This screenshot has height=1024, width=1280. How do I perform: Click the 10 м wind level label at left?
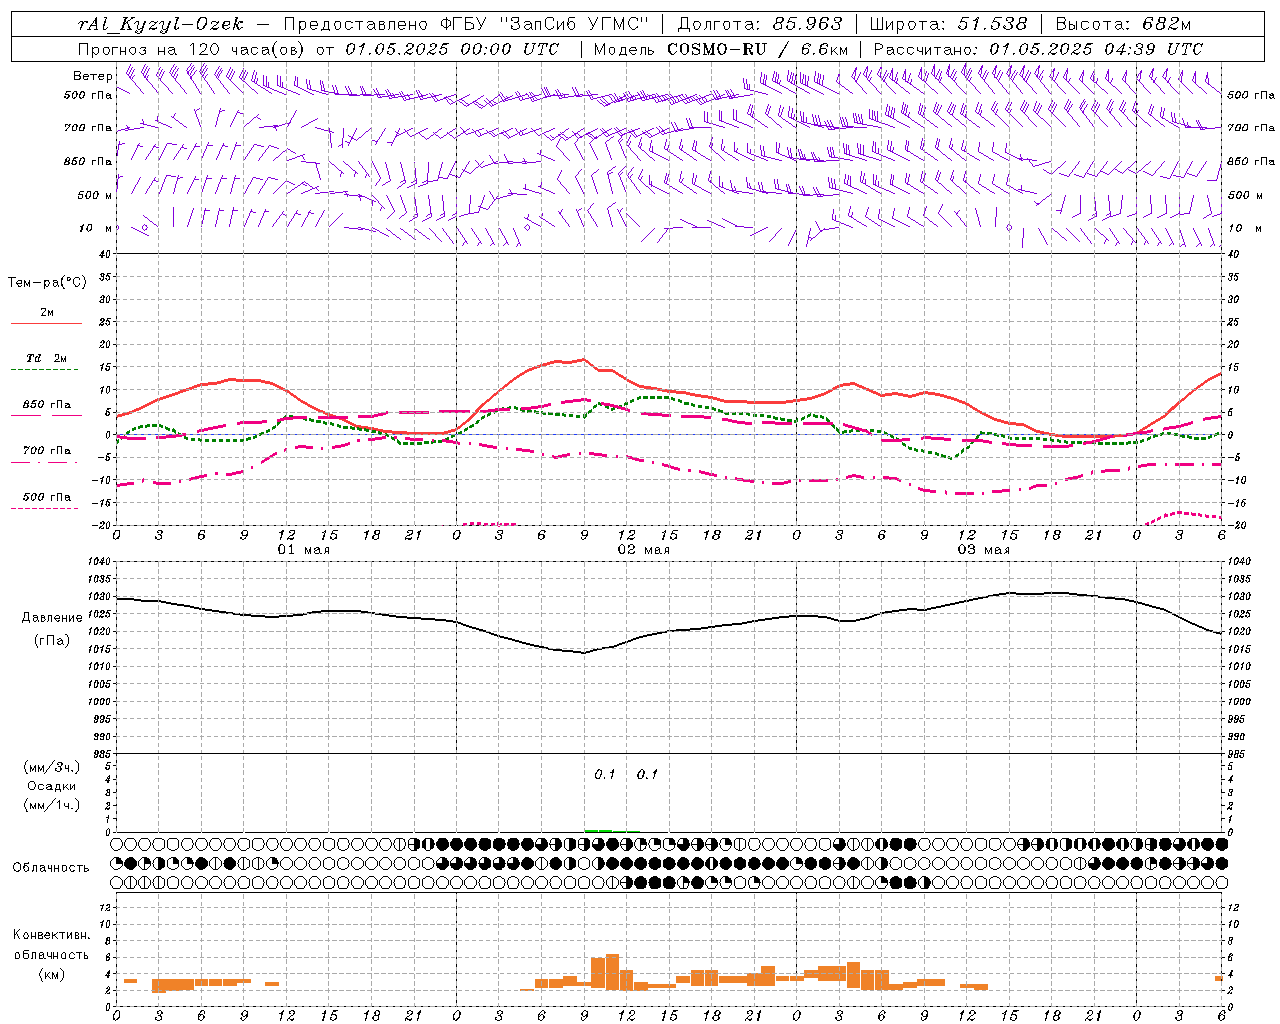point(96,229)
